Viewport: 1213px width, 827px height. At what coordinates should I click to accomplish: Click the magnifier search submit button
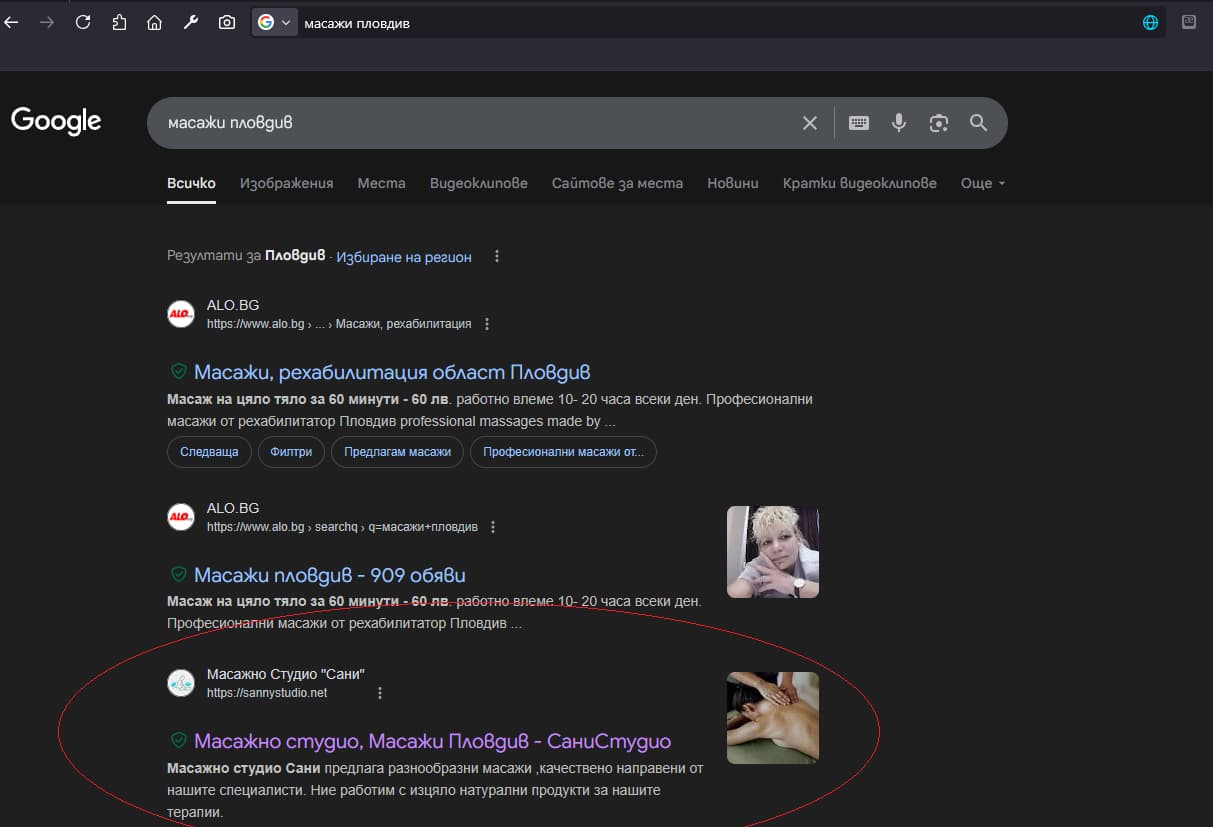pos(978,123)
